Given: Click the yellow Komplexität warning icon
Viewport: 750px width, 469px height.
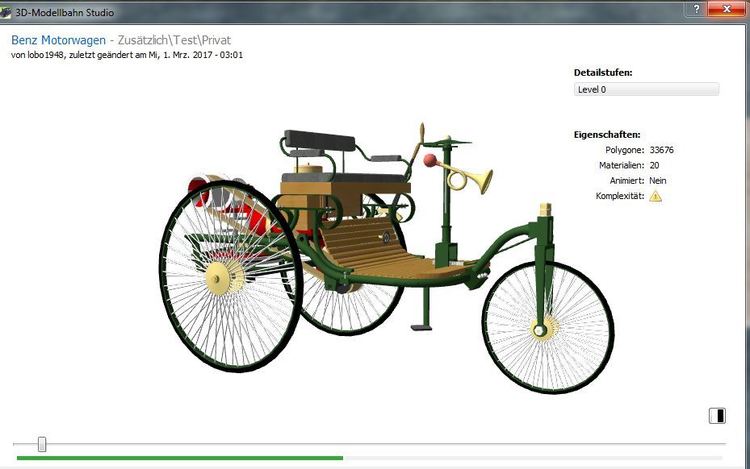Looking at the screenshot, I should [x=655, y=196].
